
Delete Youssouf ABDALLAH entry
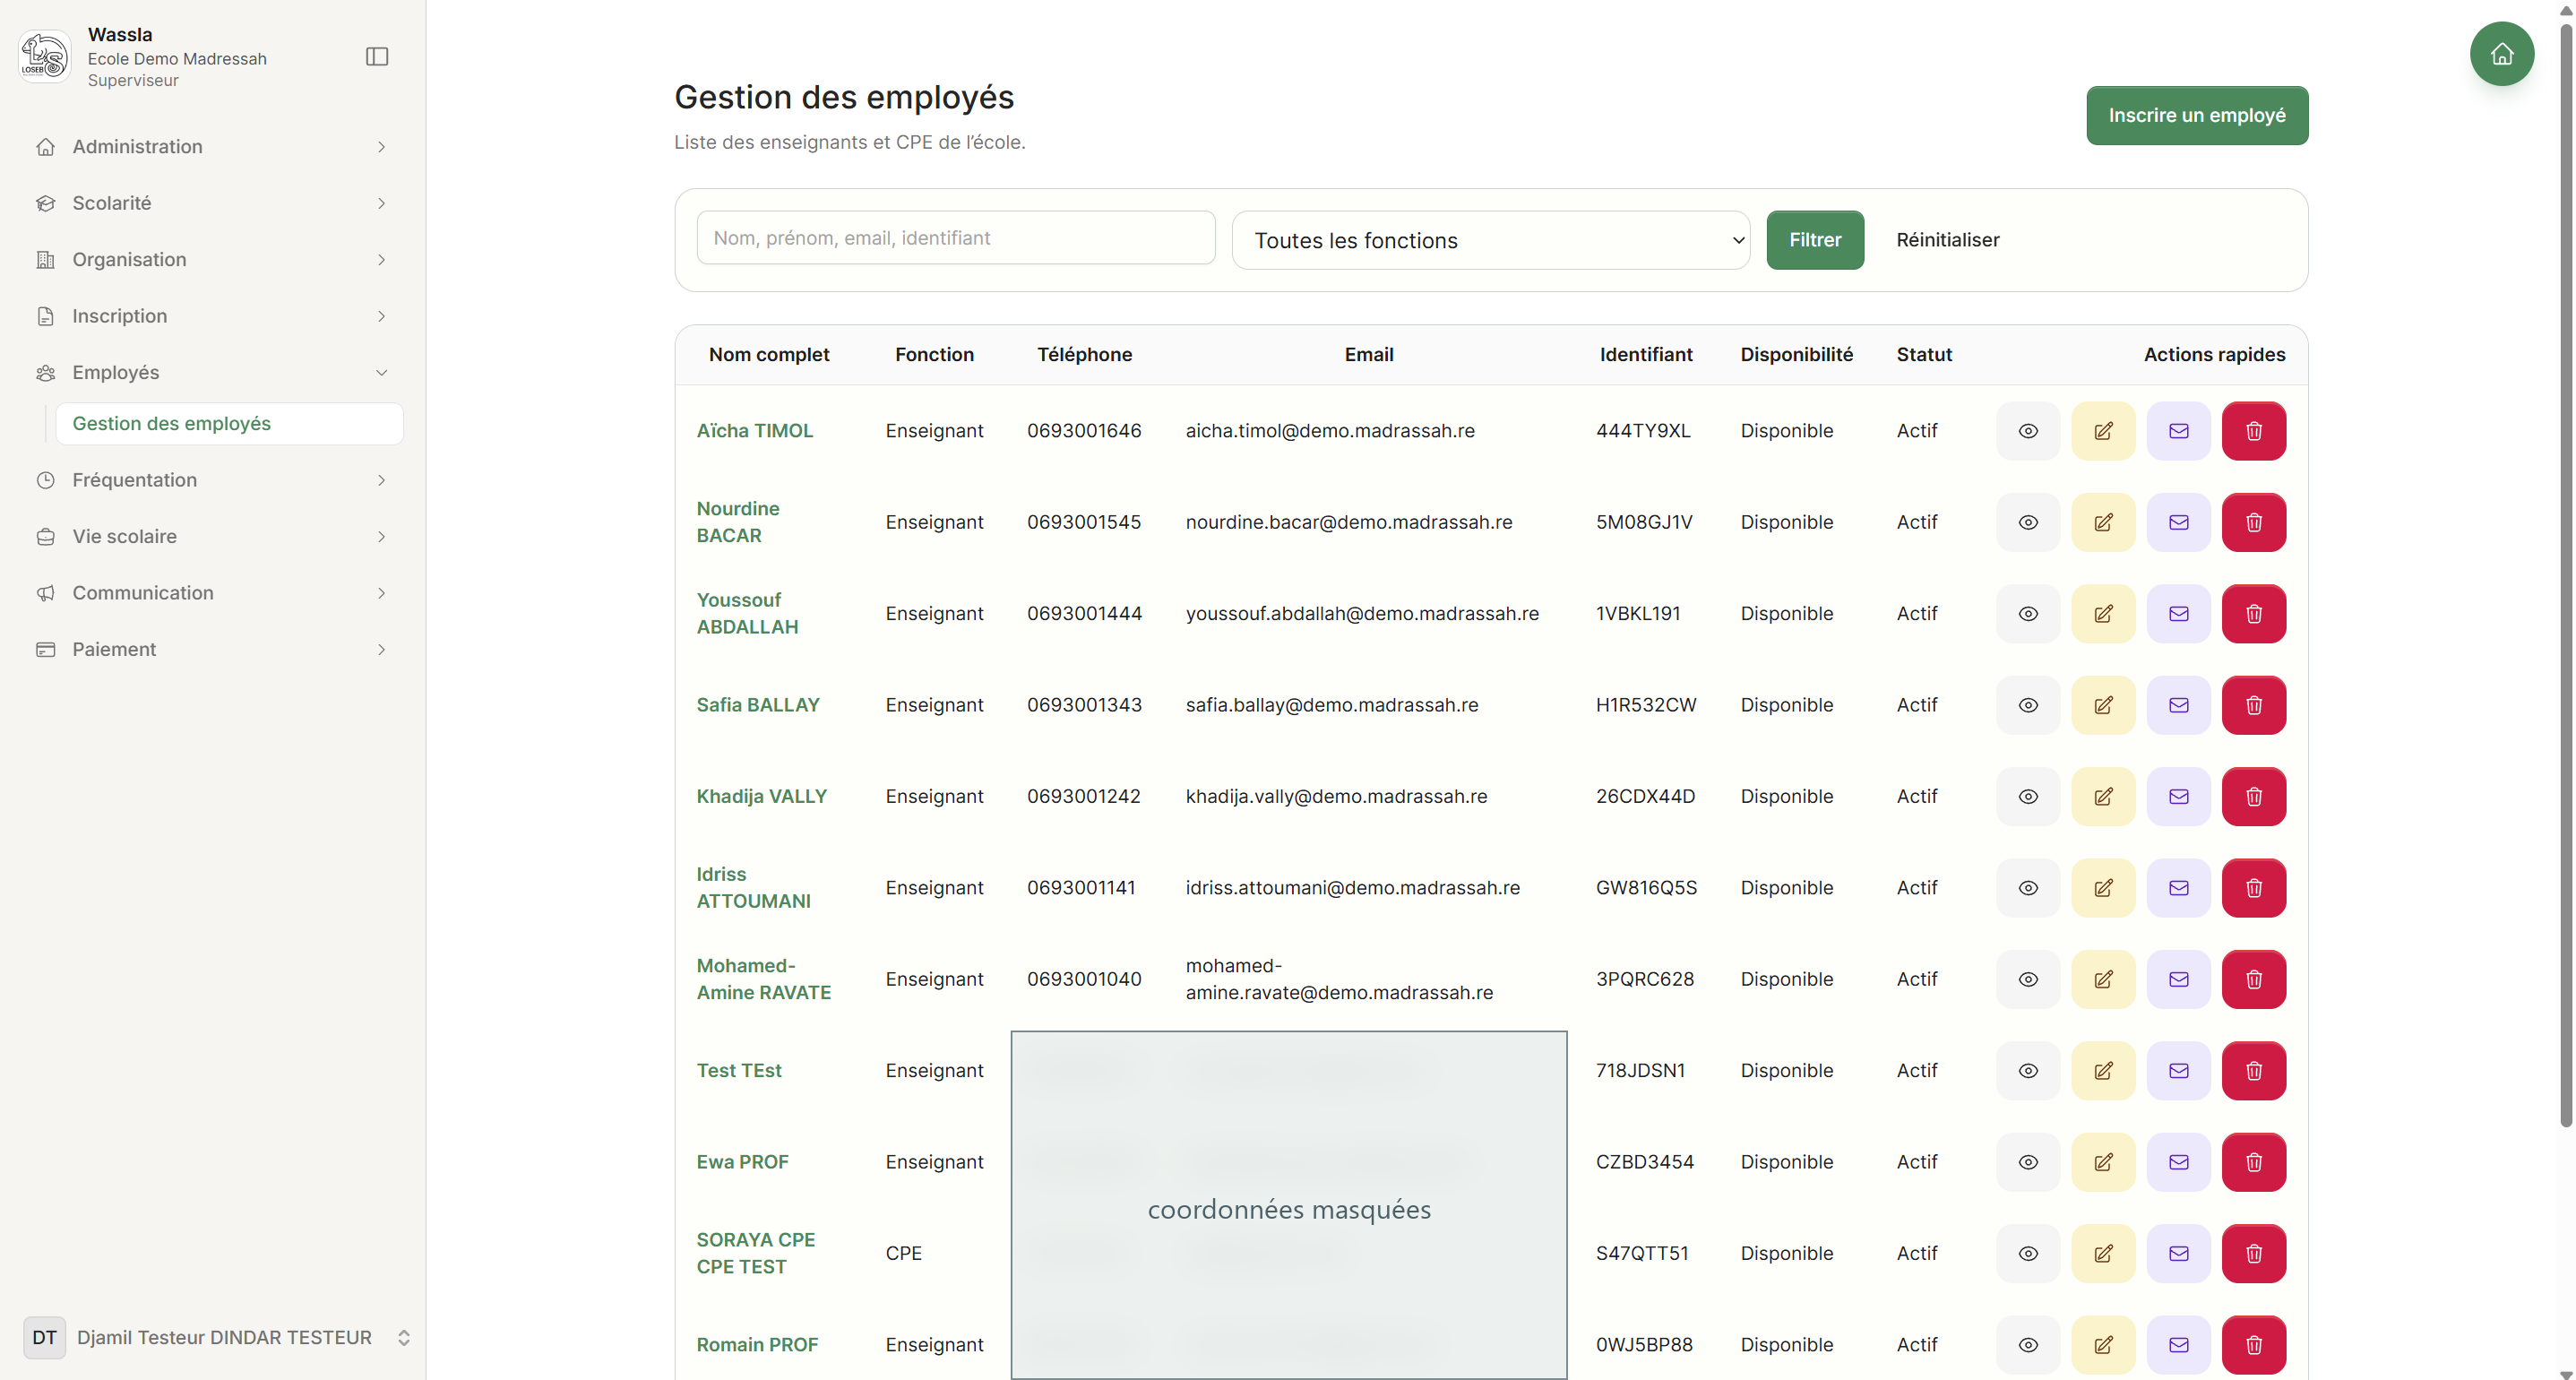pos(2253,614)
